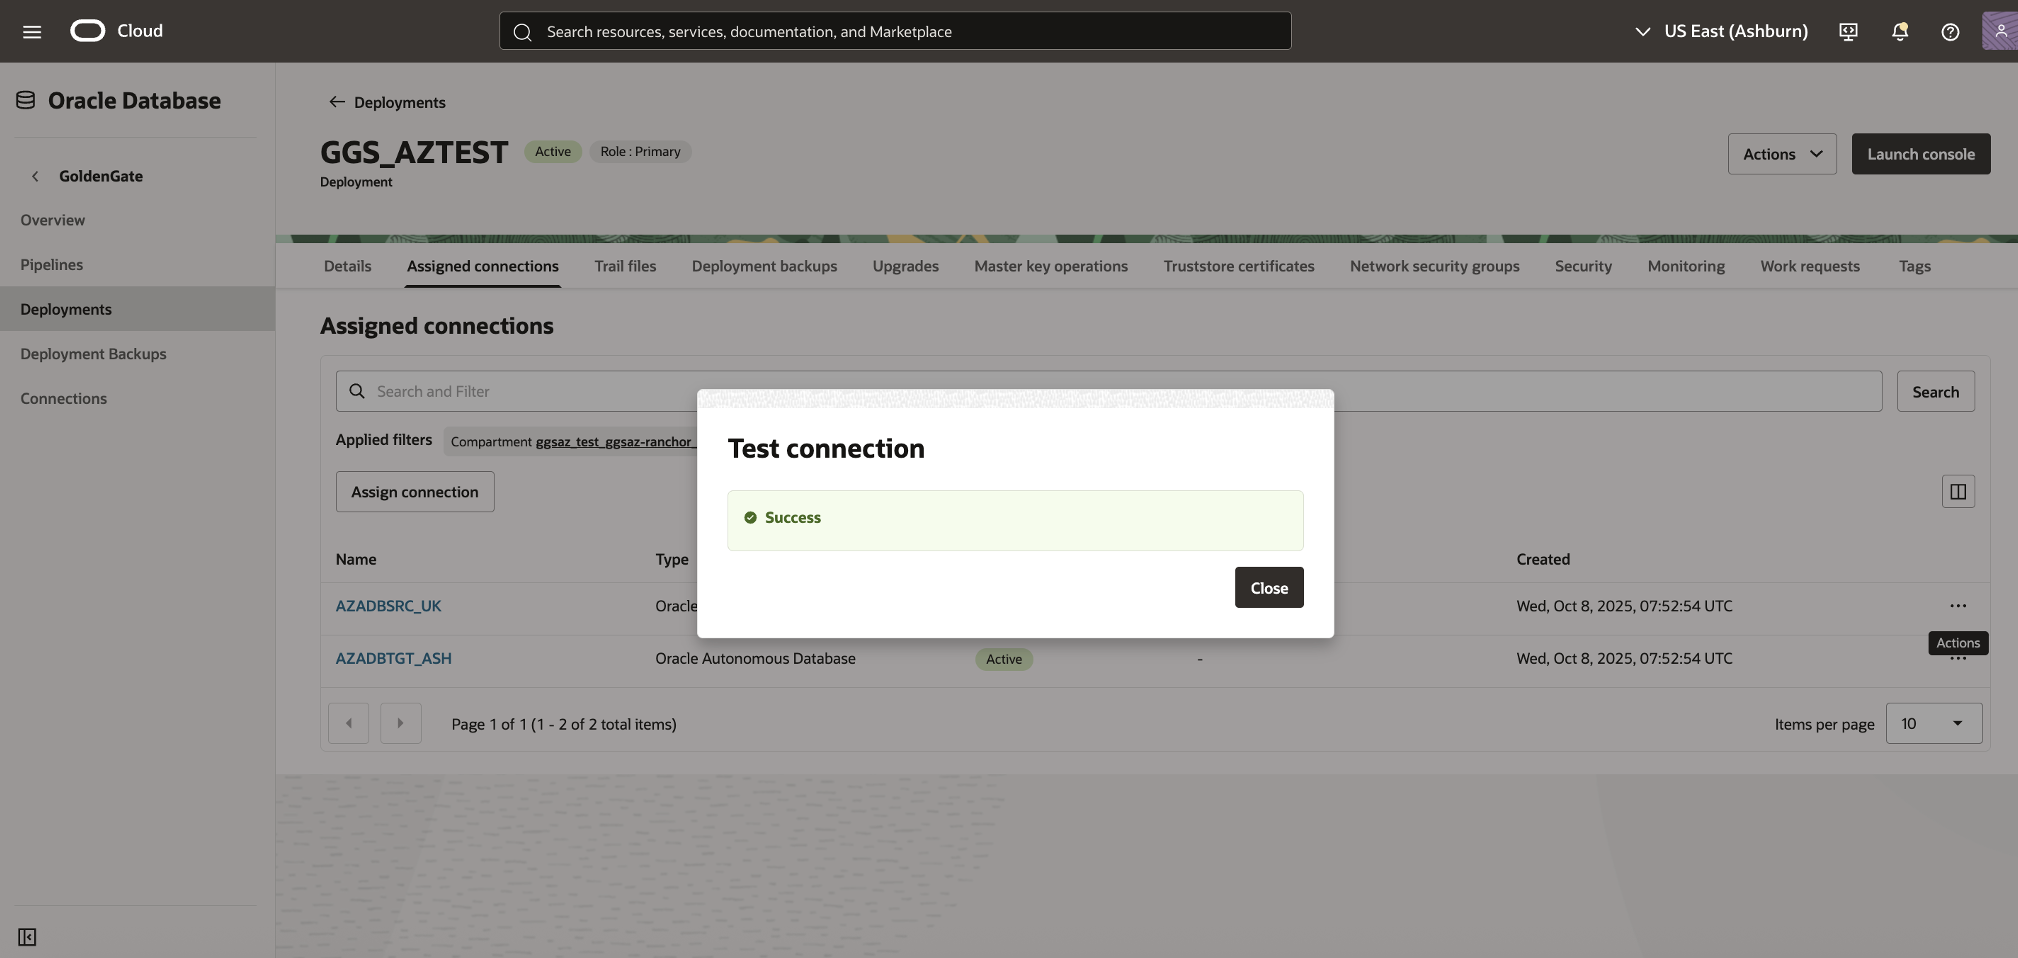The image size is (2018, 958).
Task: Launch the GoldenGate console
Action: point(1921,154)
